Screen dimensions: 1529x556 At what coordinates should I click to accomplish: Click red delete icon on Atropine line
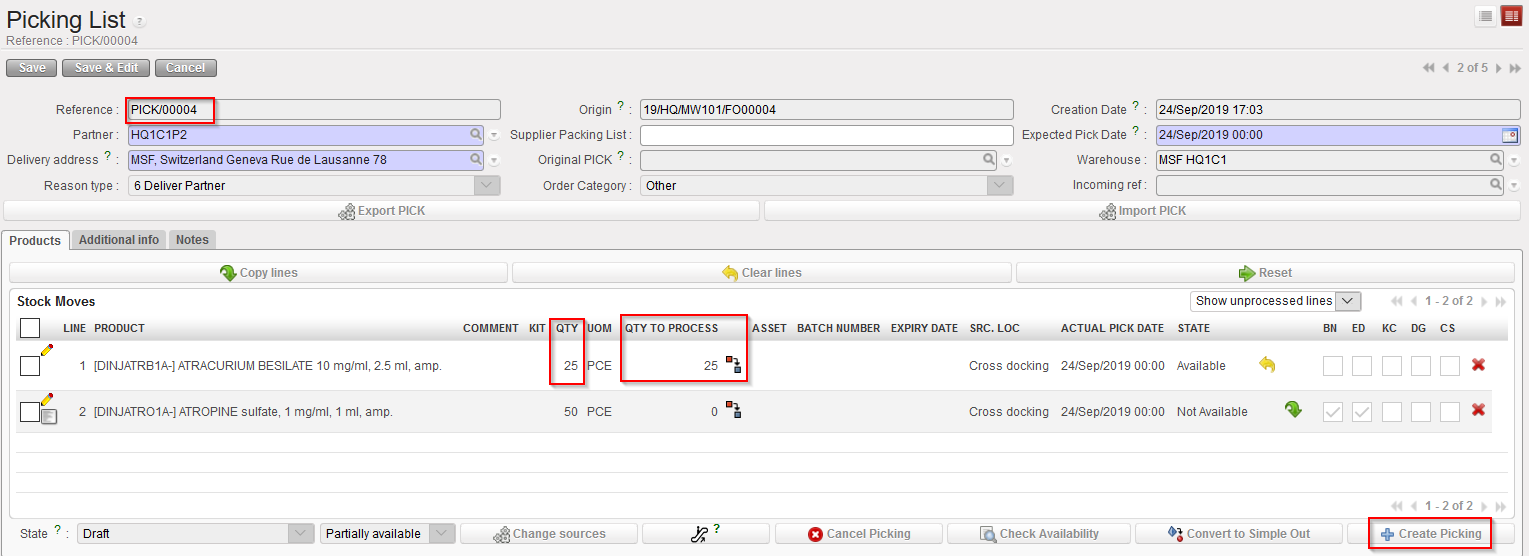tap(1477, 410)
